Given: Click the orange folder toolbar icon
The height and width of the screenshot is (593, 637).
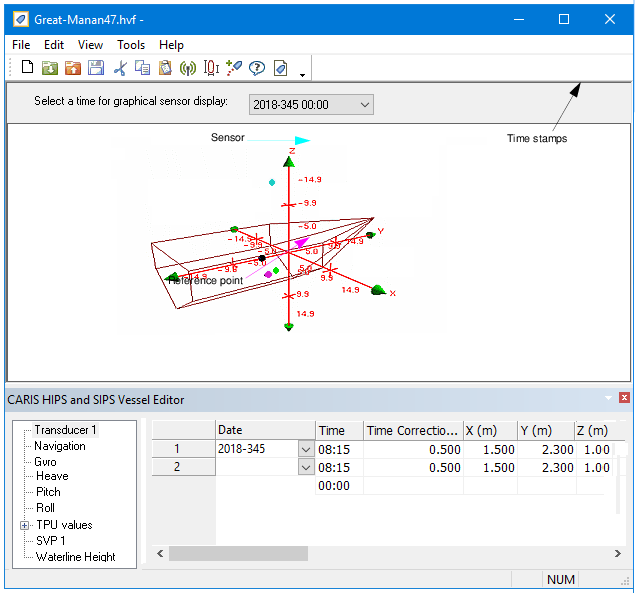Looking at the screenshot, I should (73, 68).
